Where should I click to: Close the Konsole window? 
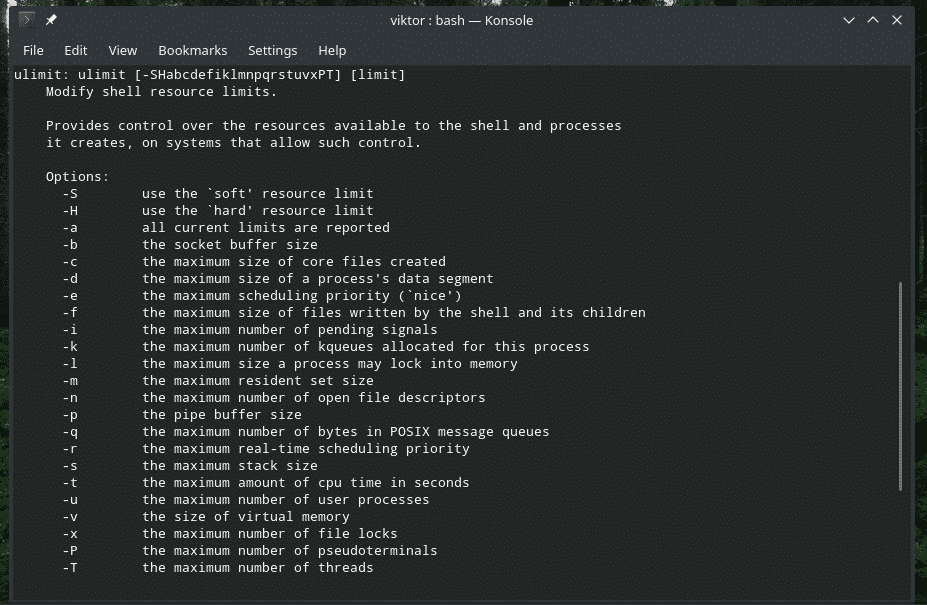tap(899, 20)
